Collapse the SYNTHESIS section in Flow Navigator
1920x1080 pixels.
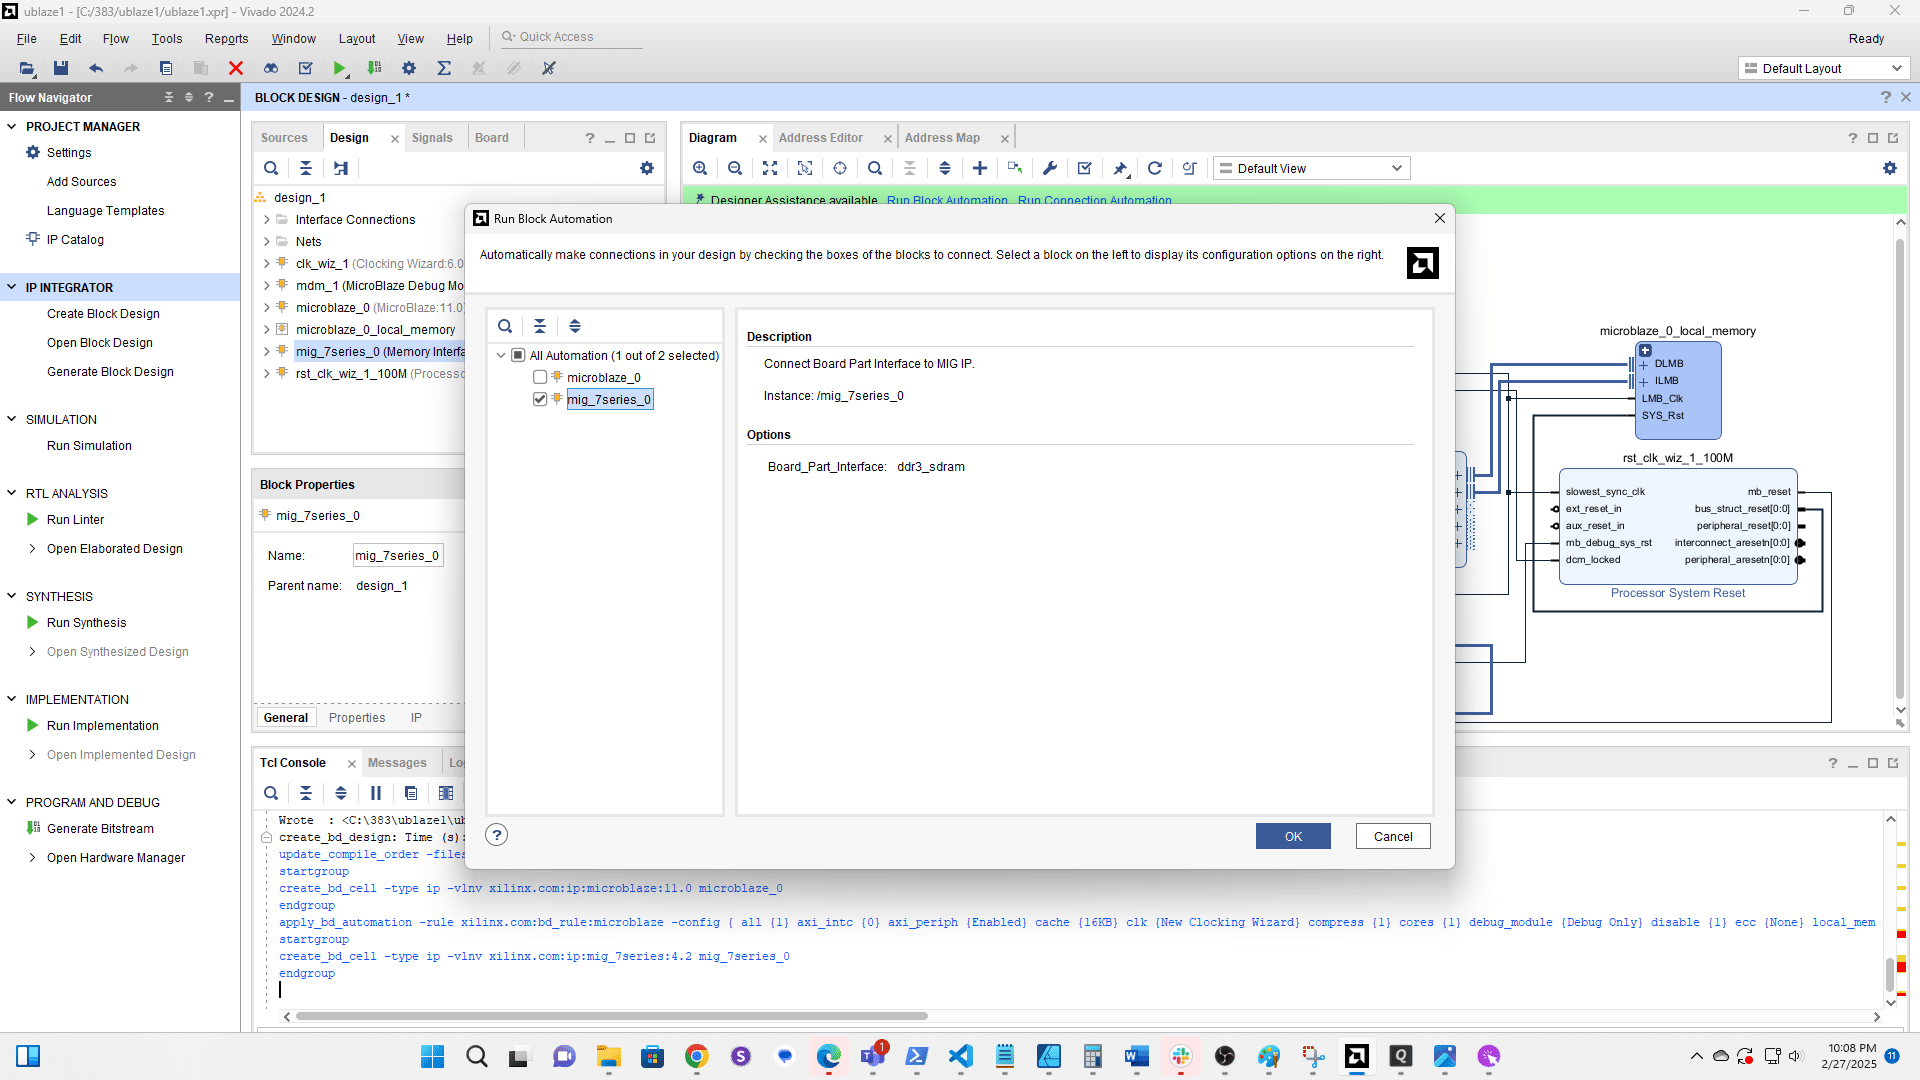click(12, 596)
